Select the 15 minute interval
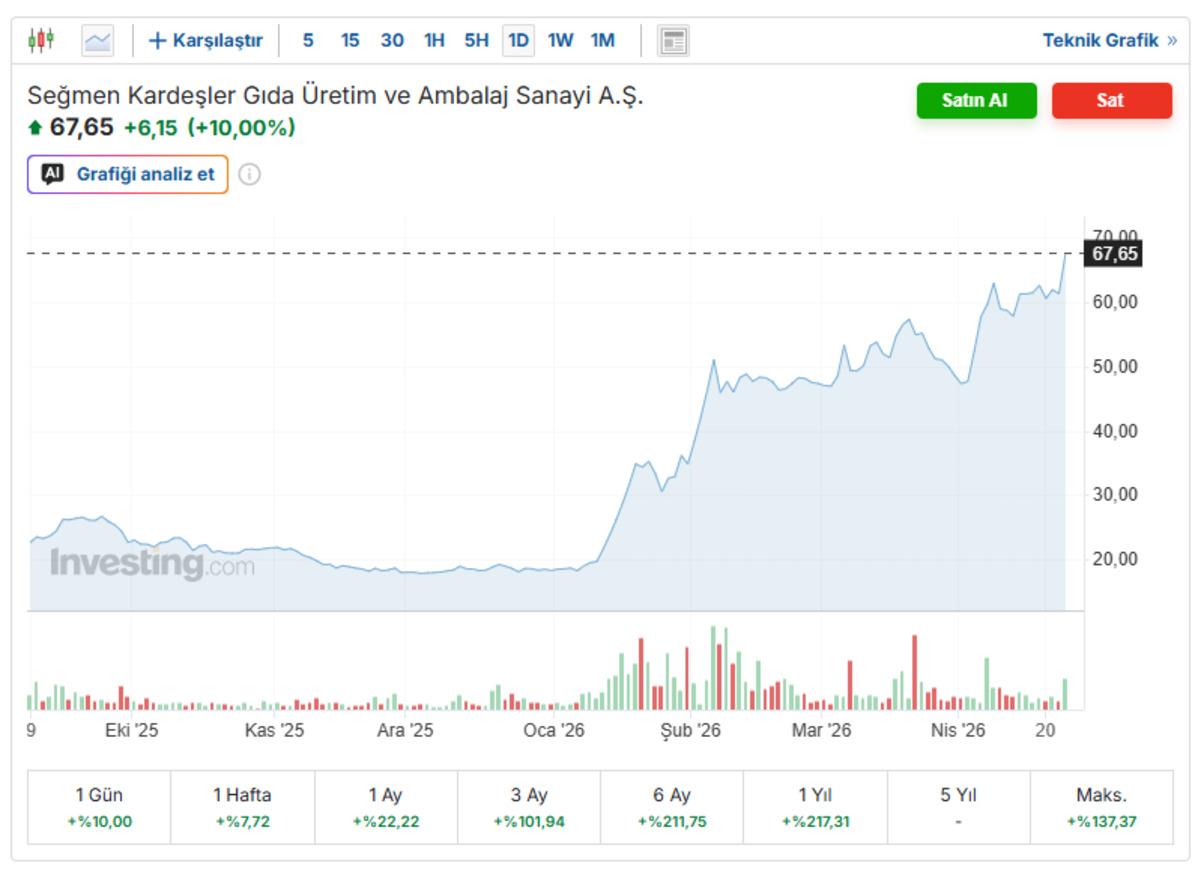Viewport: 1200px width, 881px height. [350, 41]
